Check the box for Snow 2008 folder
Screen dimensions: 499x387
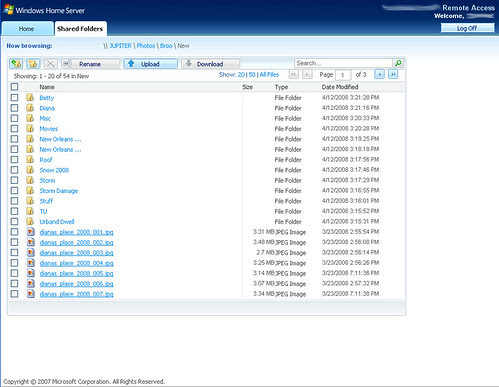(14, 170)
